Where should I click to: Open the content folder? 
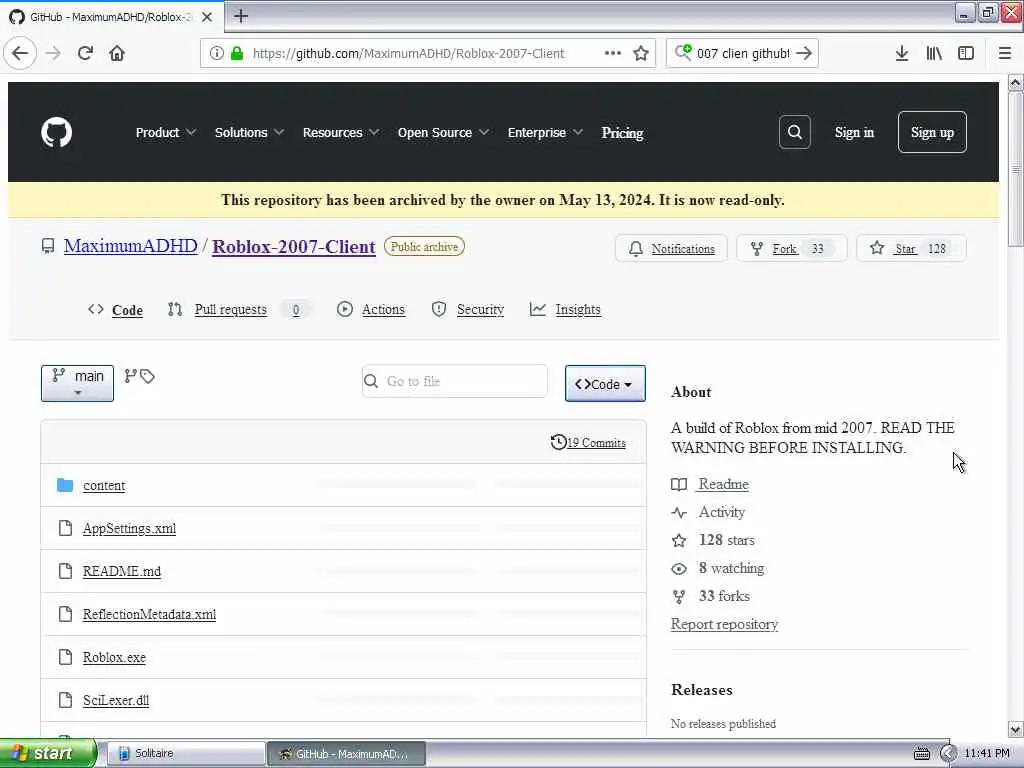tap(104, 485)
